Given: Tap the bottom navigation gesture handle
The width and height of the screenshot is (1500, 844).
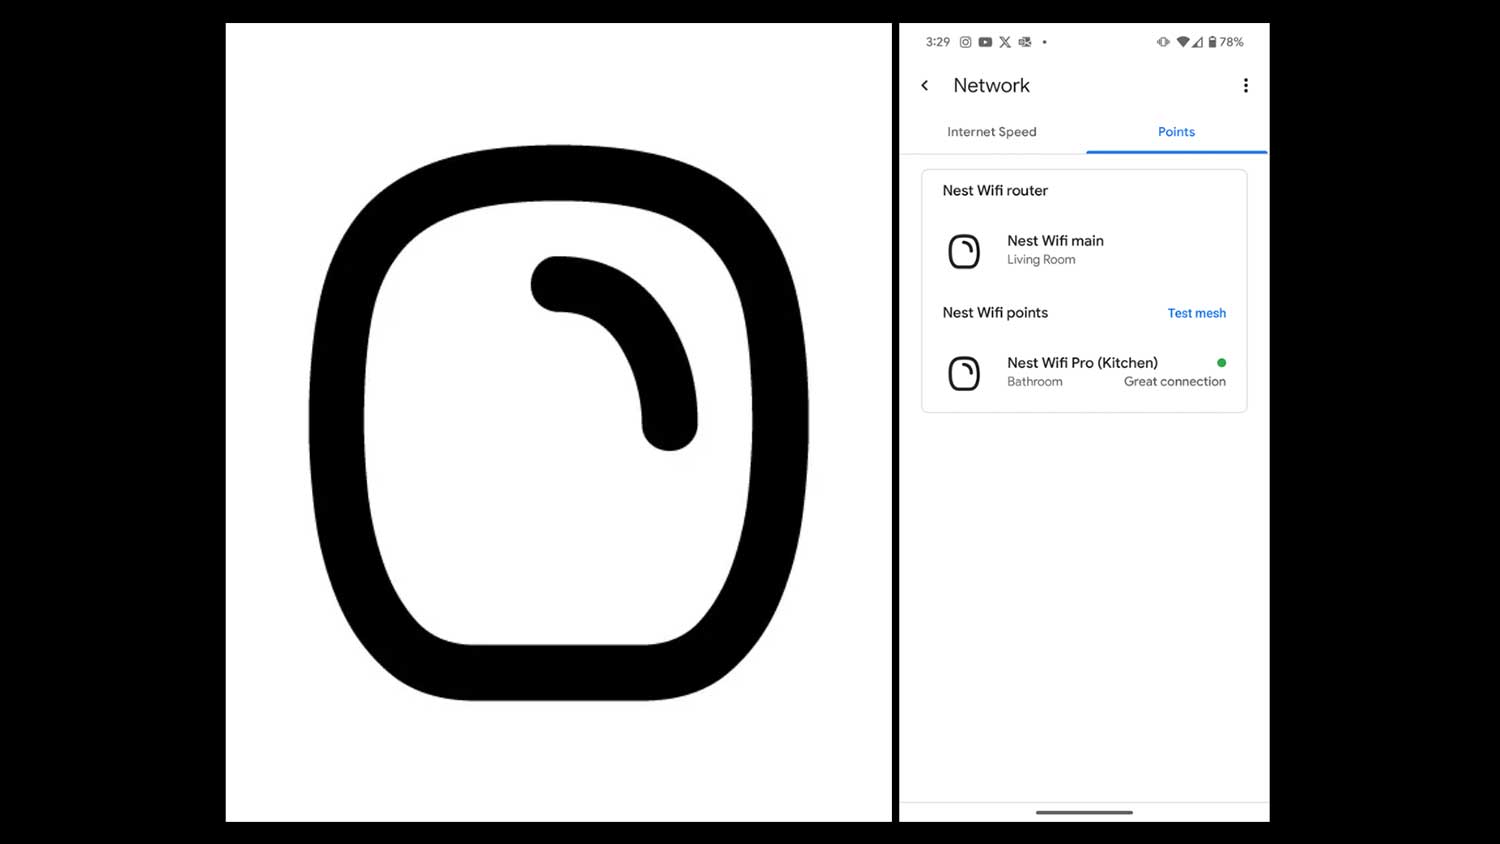Looking at the screenshot, I should tap(1084, 812).
